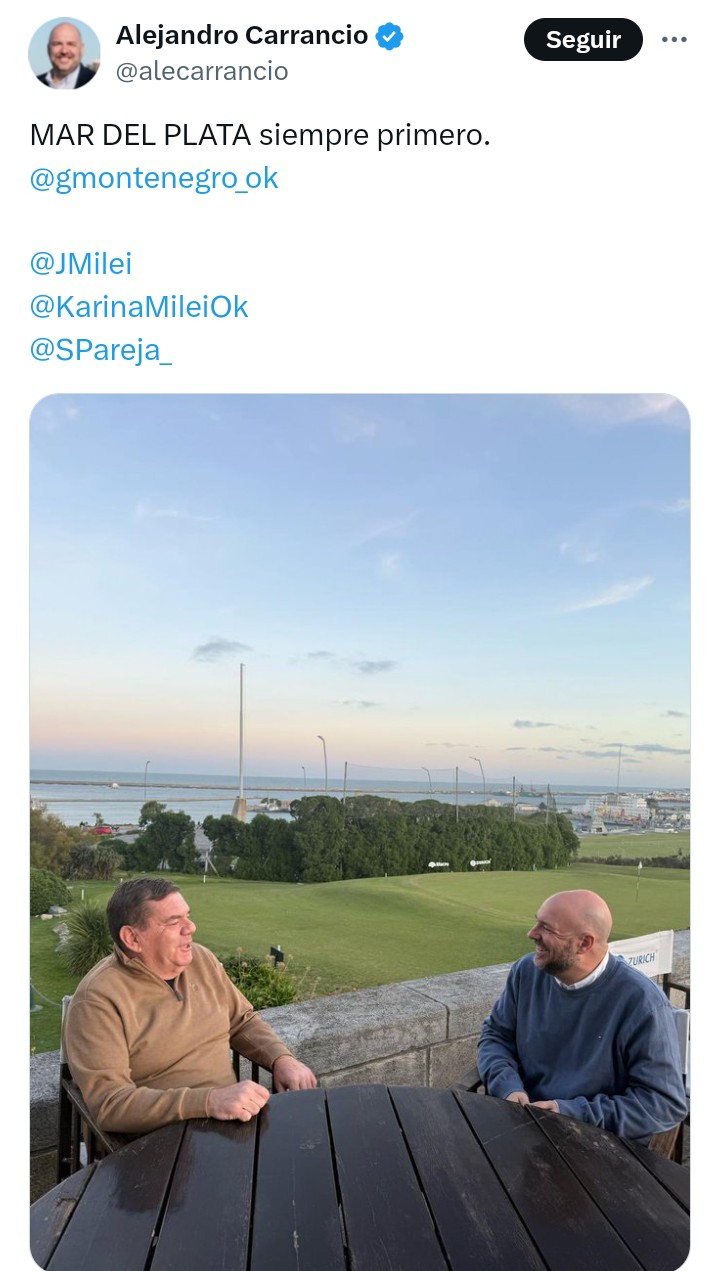The image size is (720, 1271).
Task: Open Alejandro Carrancio's profile picture
Action: coord(64,54)
